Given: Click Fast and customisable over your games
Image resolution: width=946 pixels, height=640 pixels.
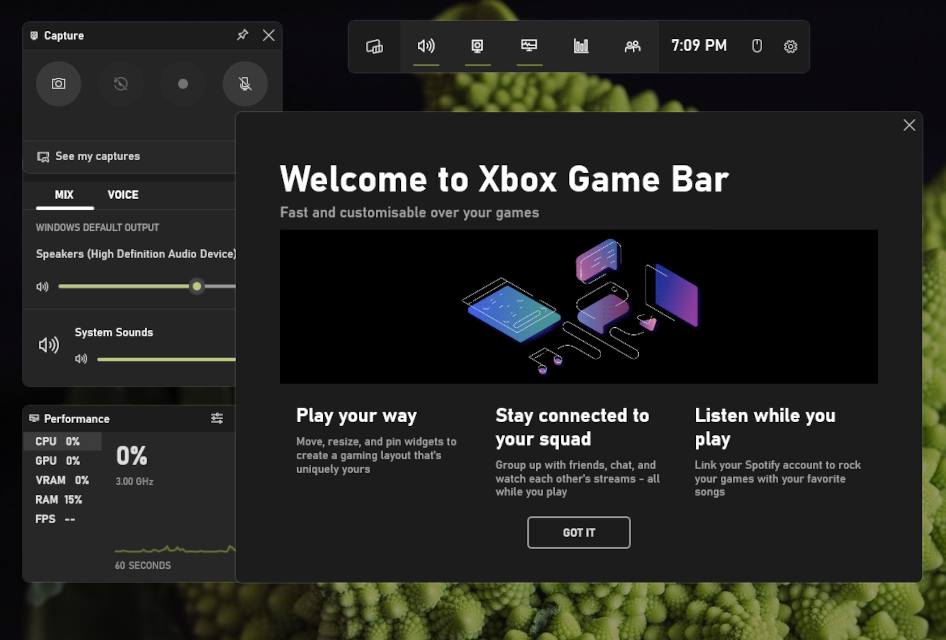Looking at the screenshot, I should pyautogui.click(x=410, y=212).
